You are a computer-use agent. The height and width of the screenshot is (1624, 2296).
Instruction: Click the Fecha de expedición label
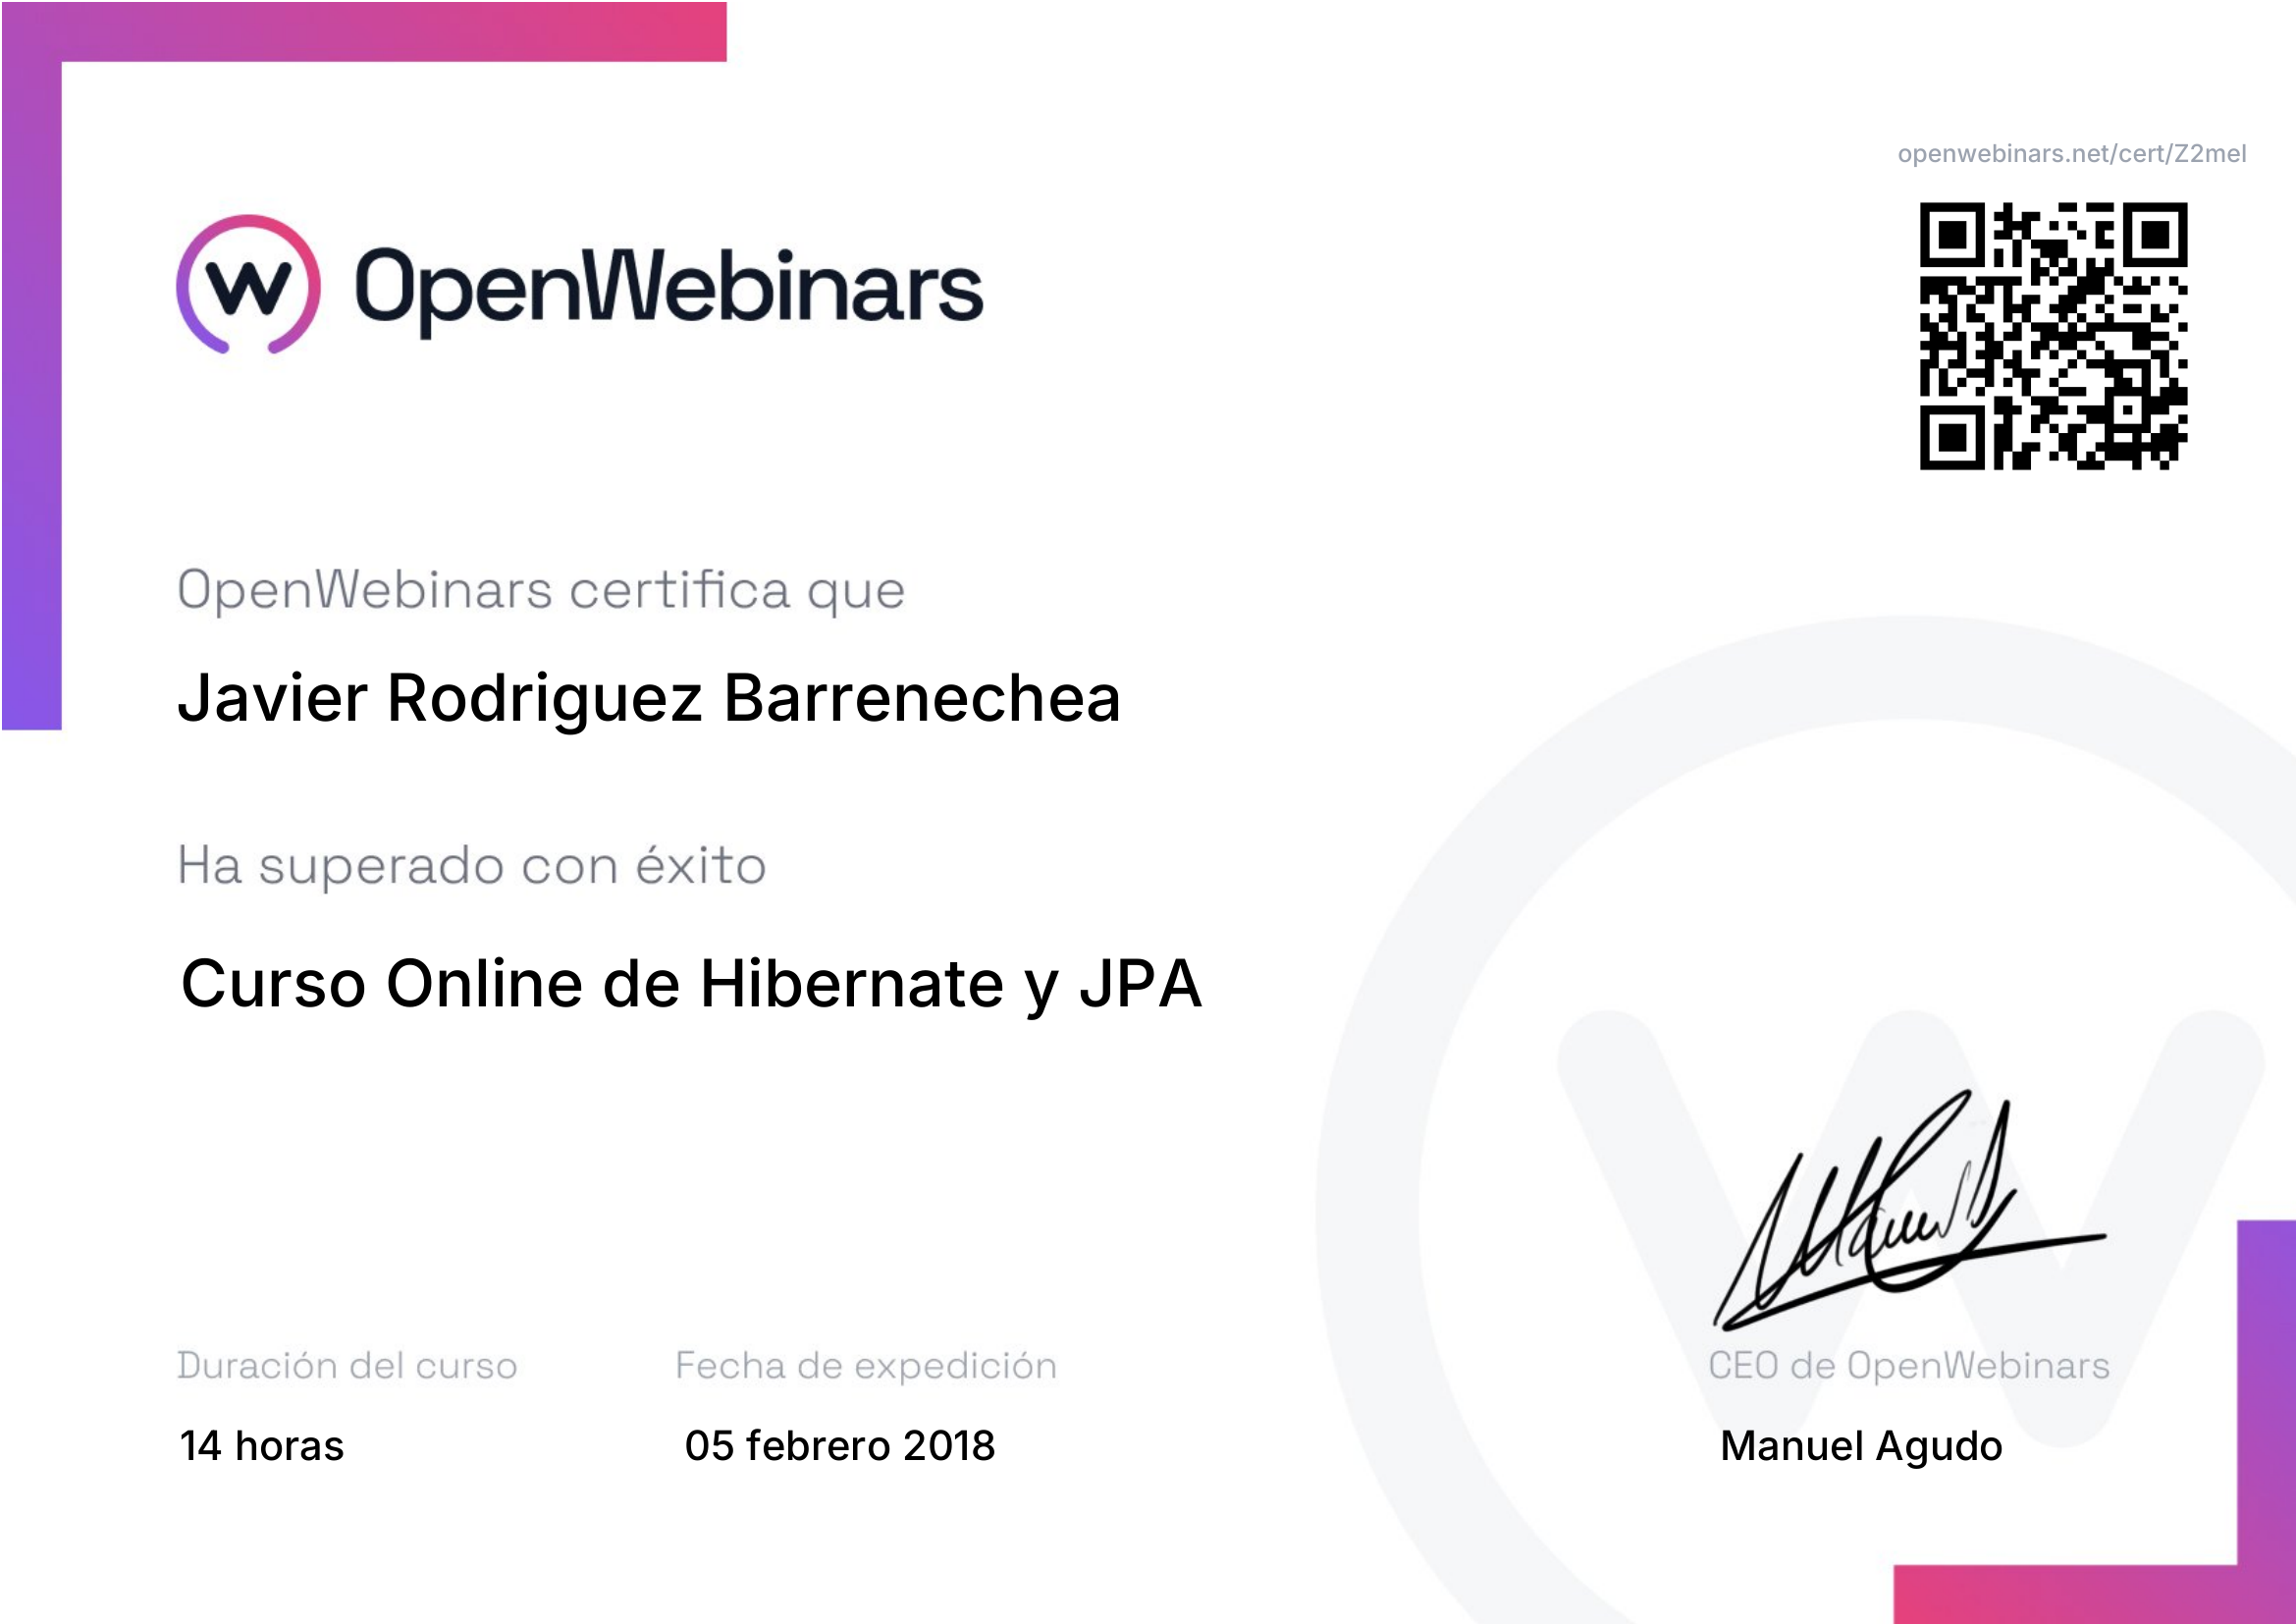[x=866, y=1366]
